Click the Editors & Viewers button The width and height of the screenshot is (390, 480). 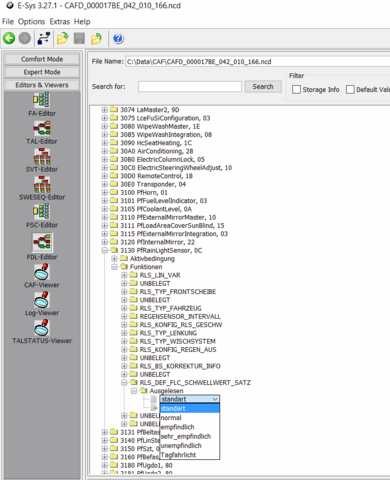[x=42, y=85]
